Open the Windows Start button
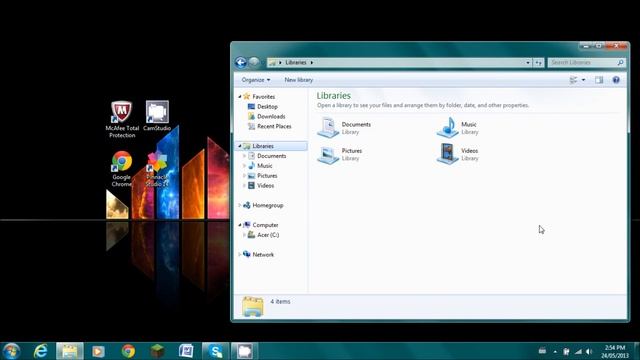Image resolution: width=640 pixels, height=360 pixels. tap(11, 351)
